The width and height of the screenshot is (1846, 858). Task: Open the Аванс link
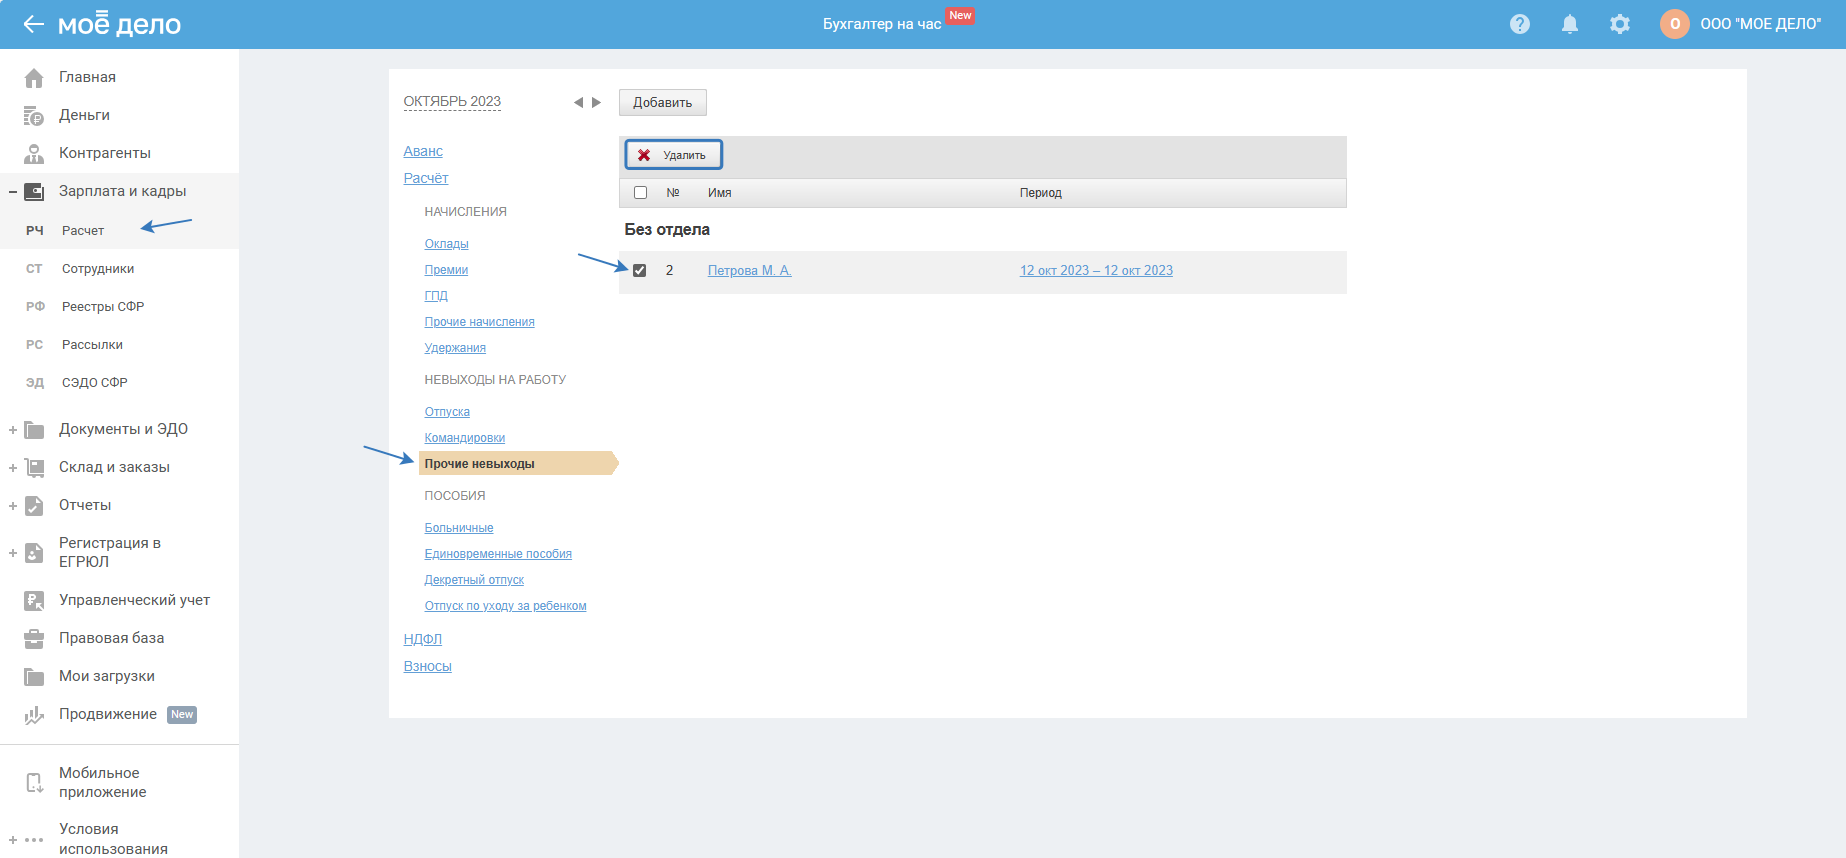click(x=423, y=151)
